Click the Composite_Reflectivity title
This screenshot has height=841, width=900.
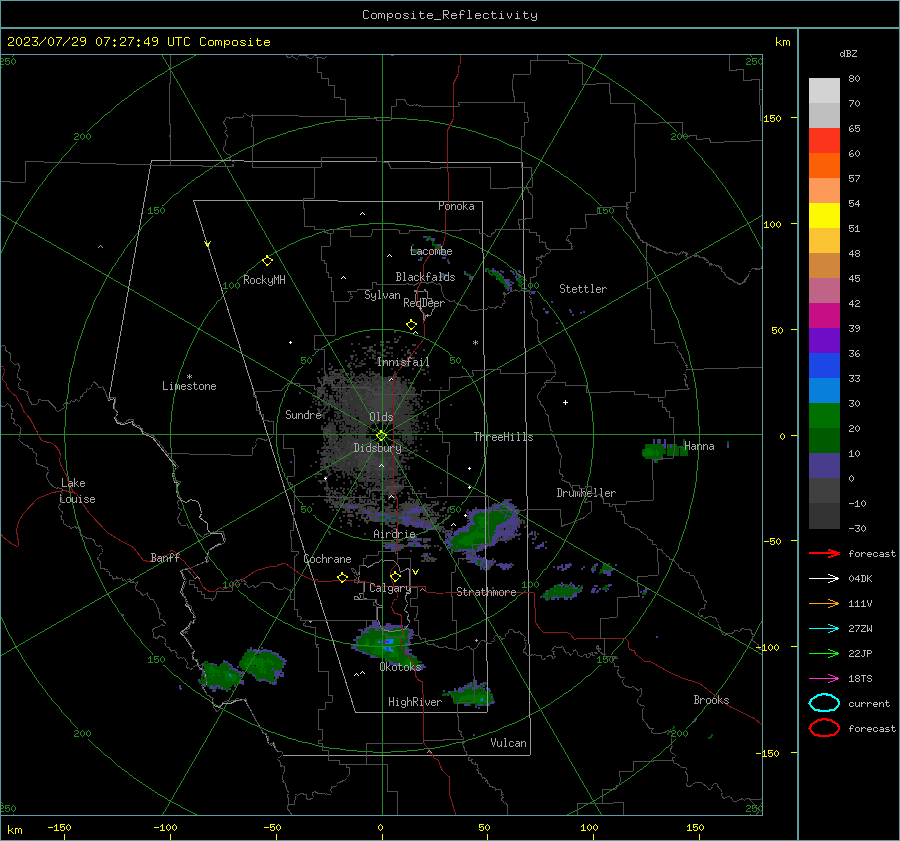pyautogui.click(x=450, y=15)
